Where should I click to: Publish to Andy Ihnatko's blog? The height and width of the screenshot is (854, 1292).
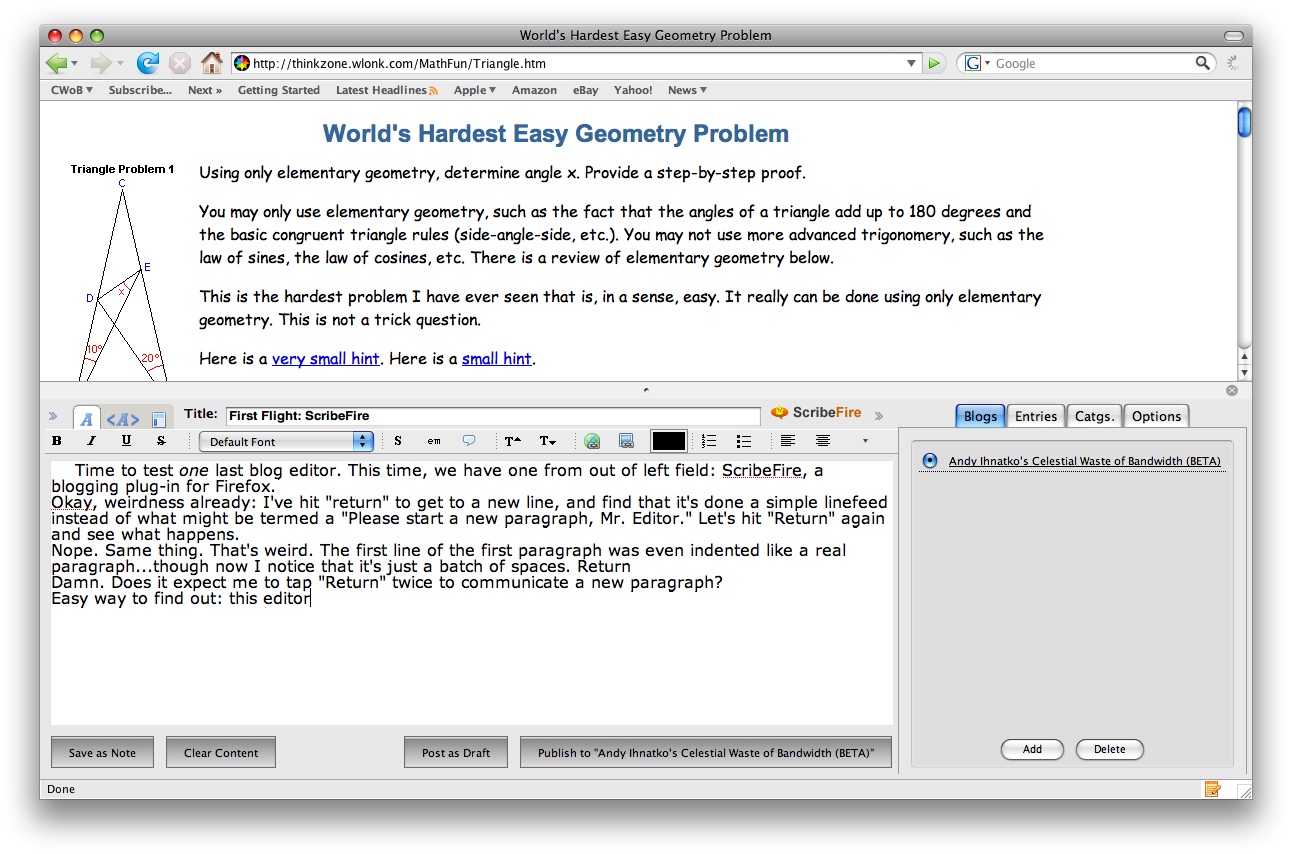[706, 752]
